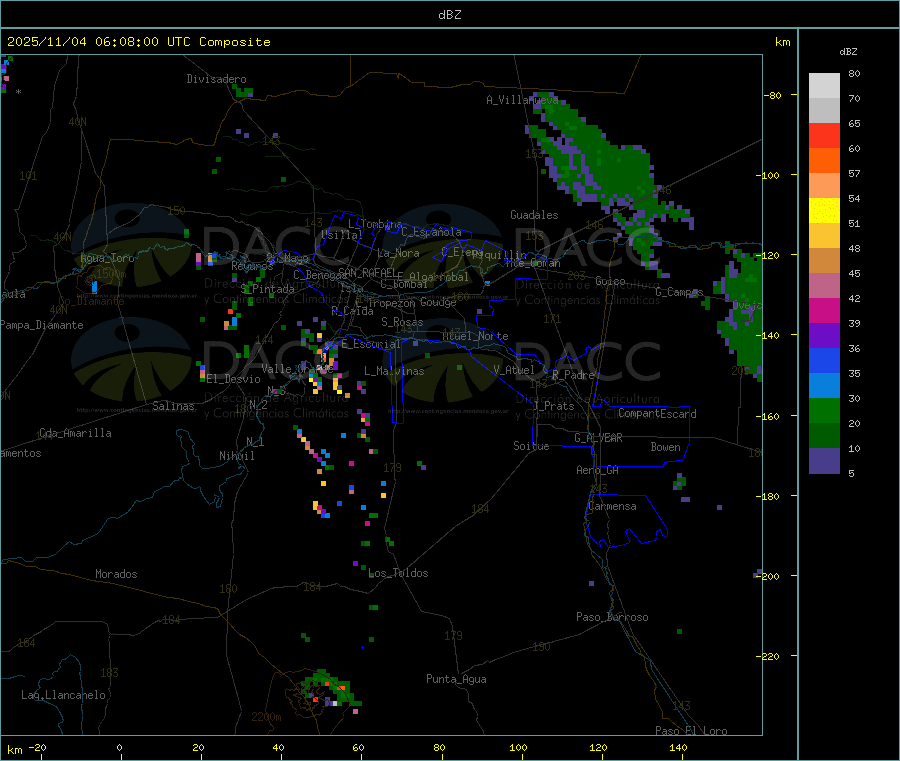Click the A_Villanueva location label
This screenshot has height=761, width=900.
pyautogui.click(x=522, y=100)
